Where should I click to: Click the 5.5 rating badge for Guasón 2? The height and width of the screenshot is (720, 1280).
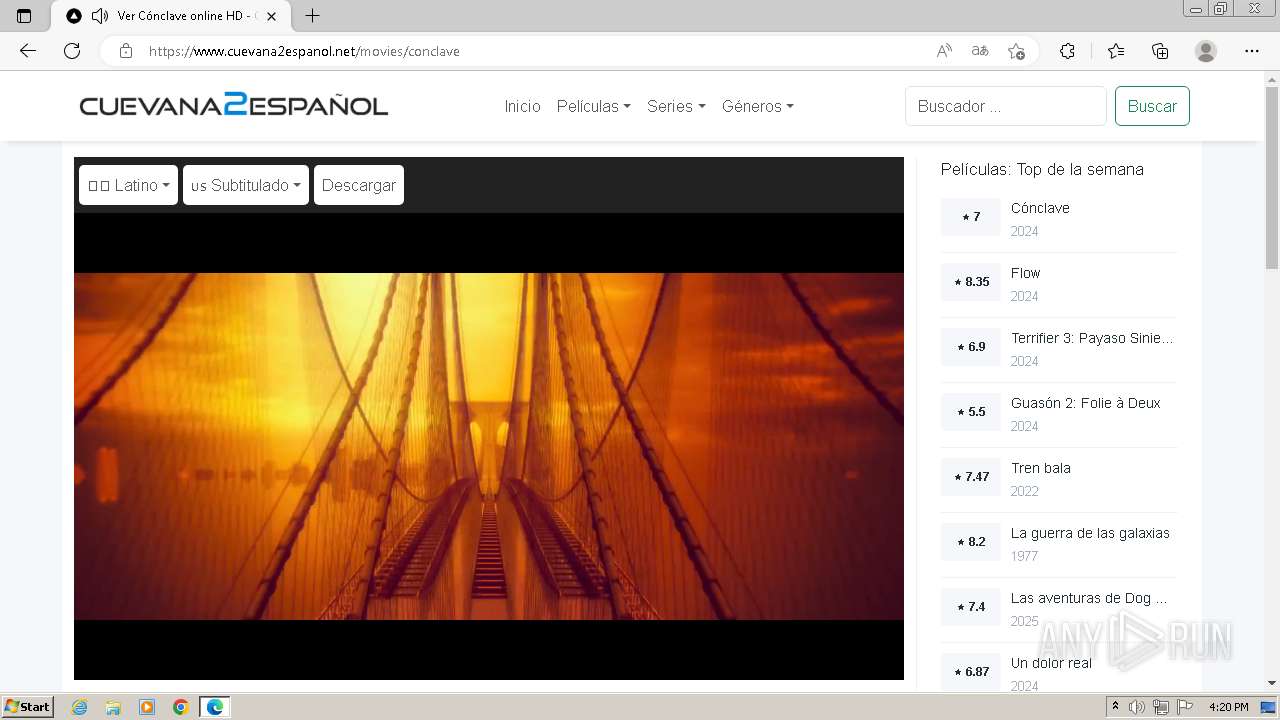970,412
